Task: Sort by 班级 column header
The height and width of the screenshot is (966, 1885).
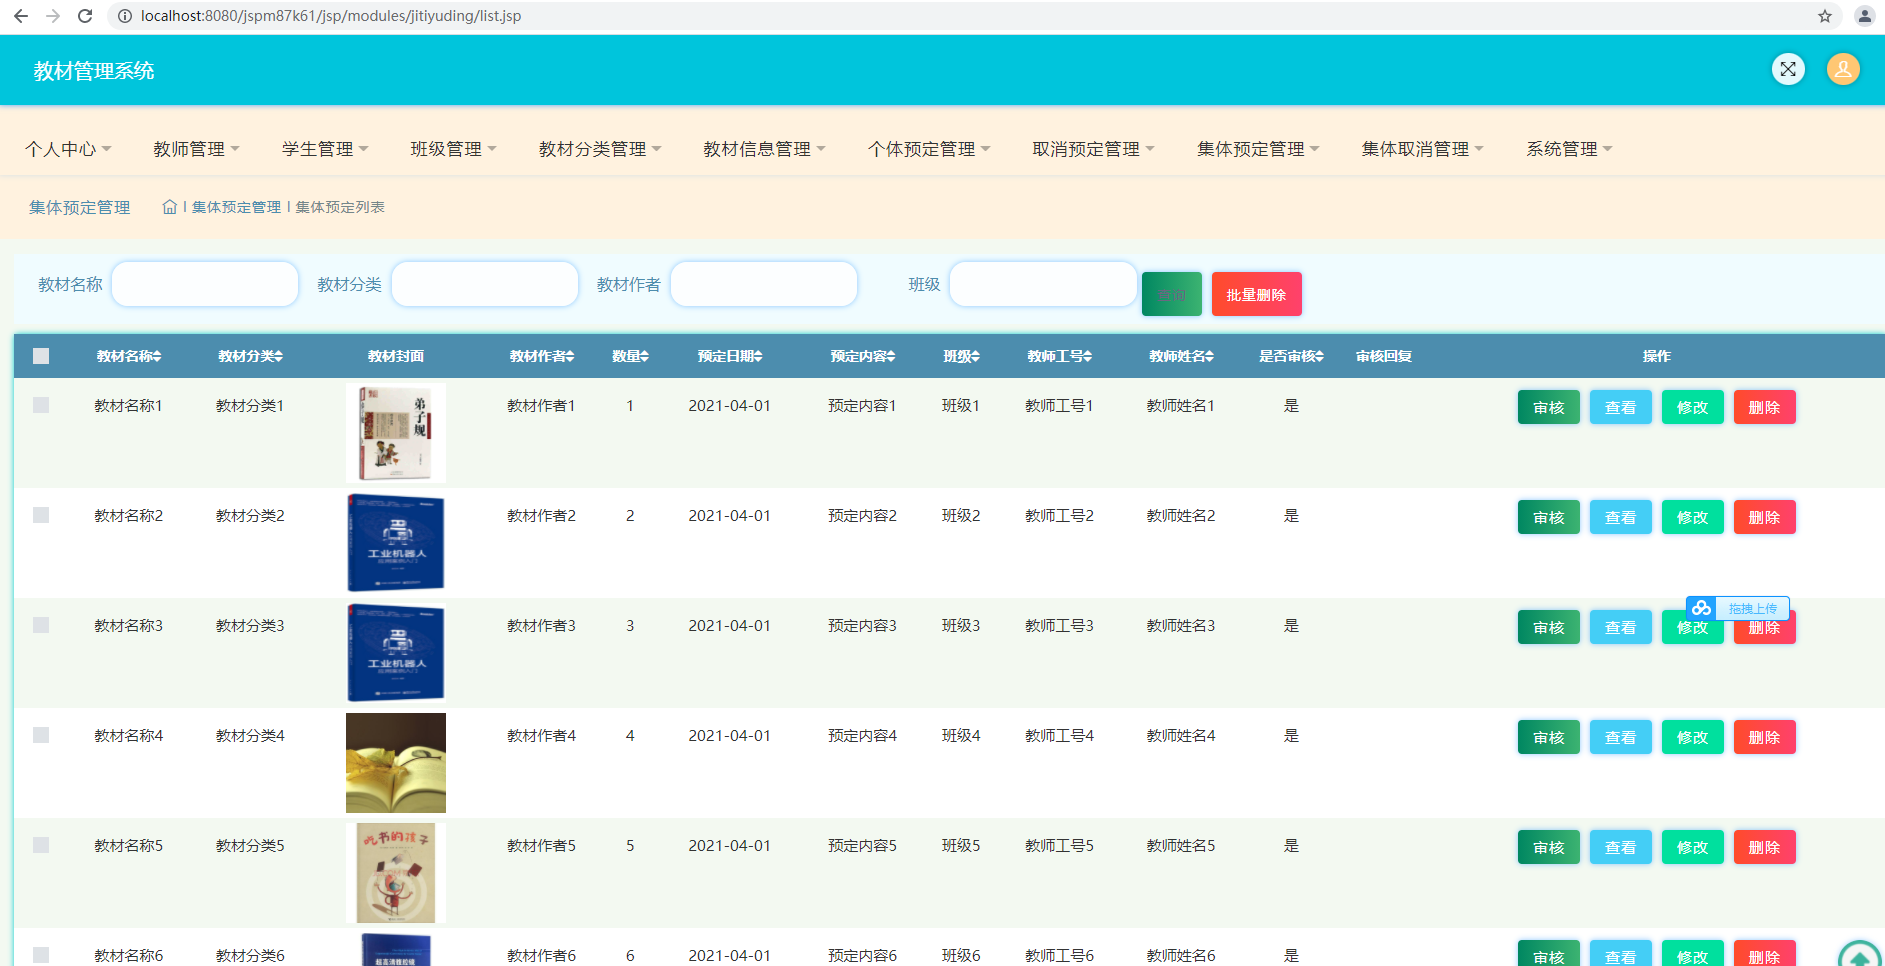Action: click(x=961, y=356)
